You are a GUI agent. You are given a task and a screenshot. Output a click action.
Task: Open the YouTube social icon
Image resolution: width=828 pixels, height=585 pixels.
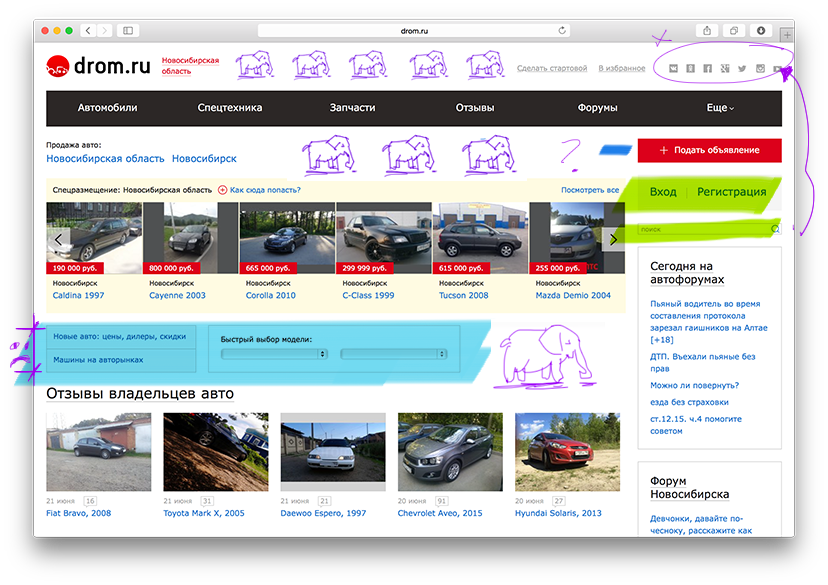[x=777, y=69]
